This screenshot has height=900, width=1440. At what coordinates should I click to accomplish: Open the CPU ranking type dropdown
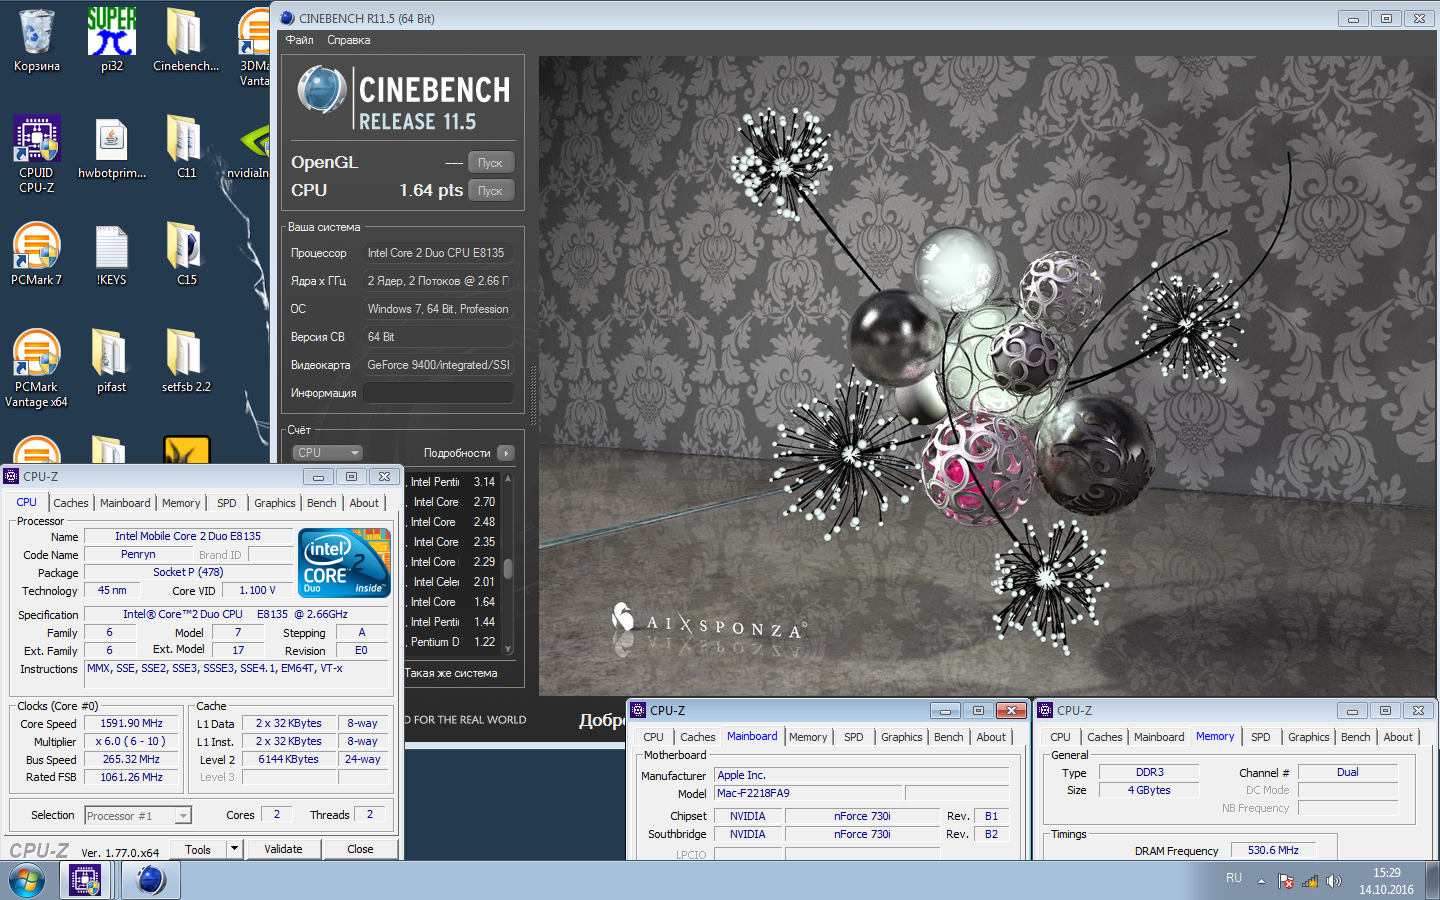coord(328,453)
